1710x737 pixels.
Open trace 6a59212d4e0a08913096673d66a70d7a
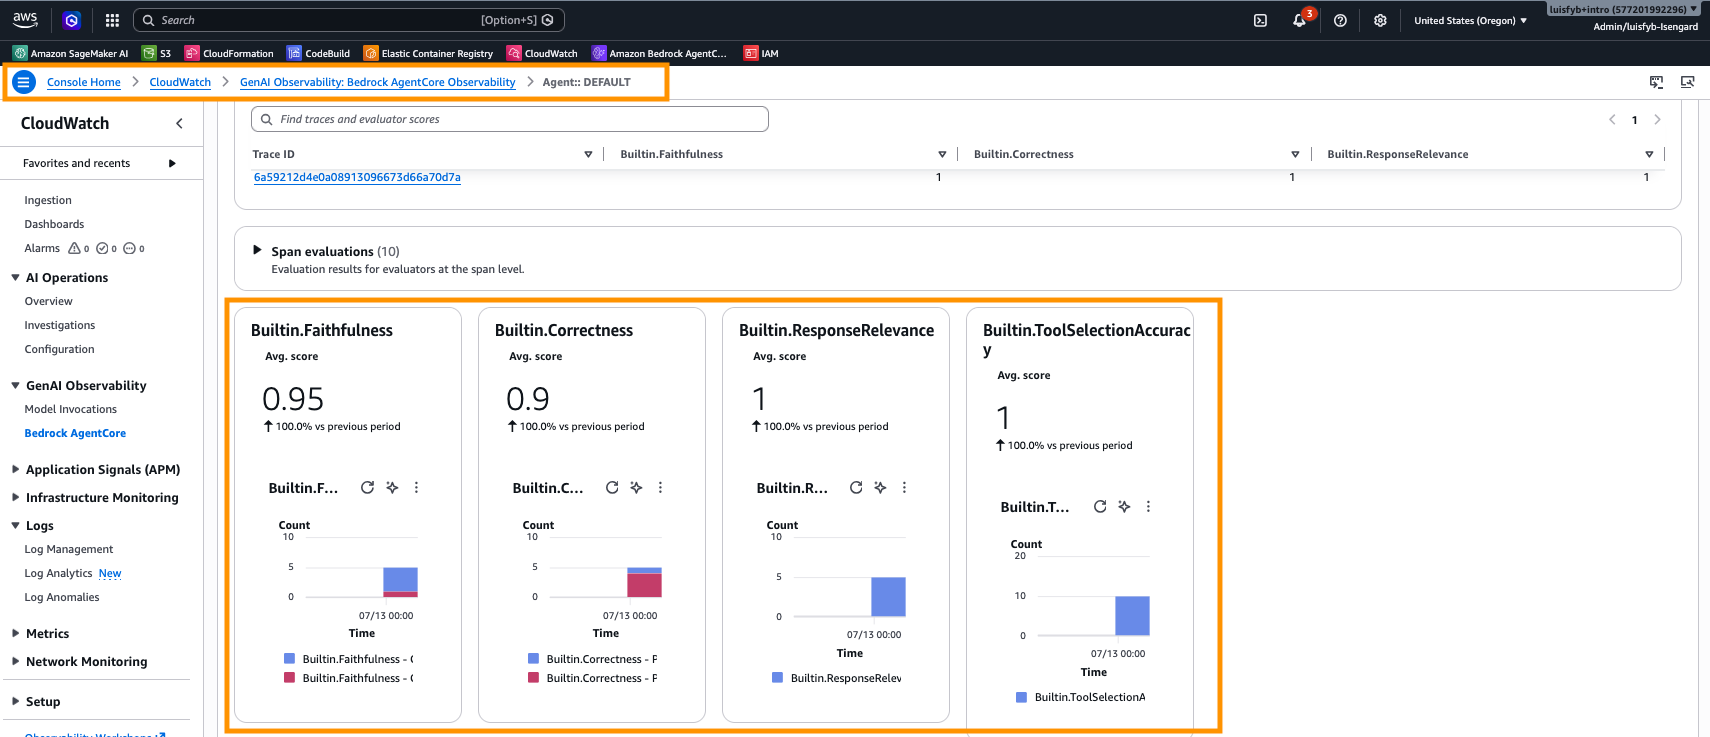(x=357, y=177)
